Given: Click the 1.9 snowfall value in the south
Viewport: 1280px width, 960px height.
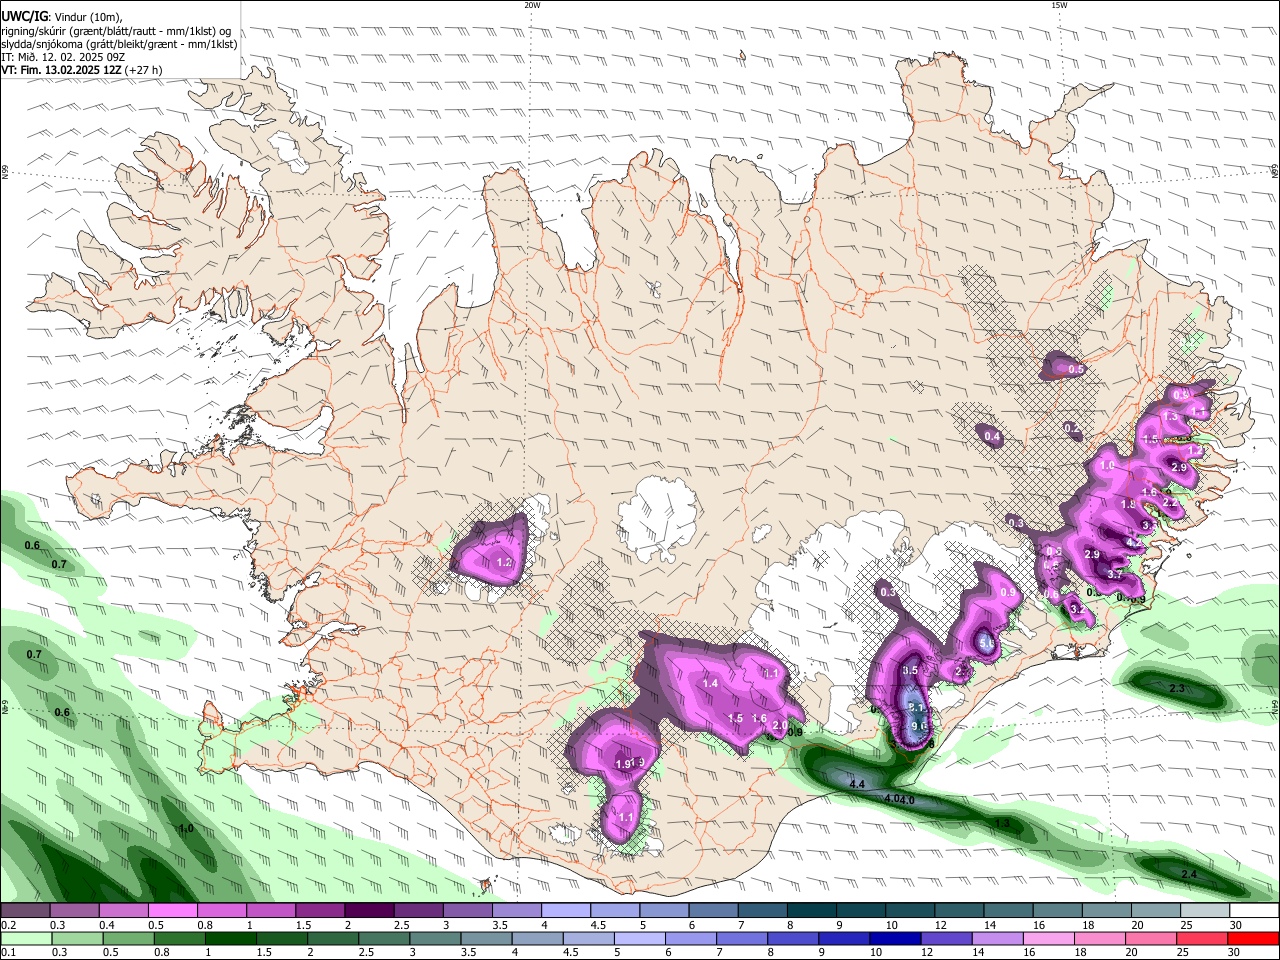Looking at the screenshot, I should [x=623, y=764].
